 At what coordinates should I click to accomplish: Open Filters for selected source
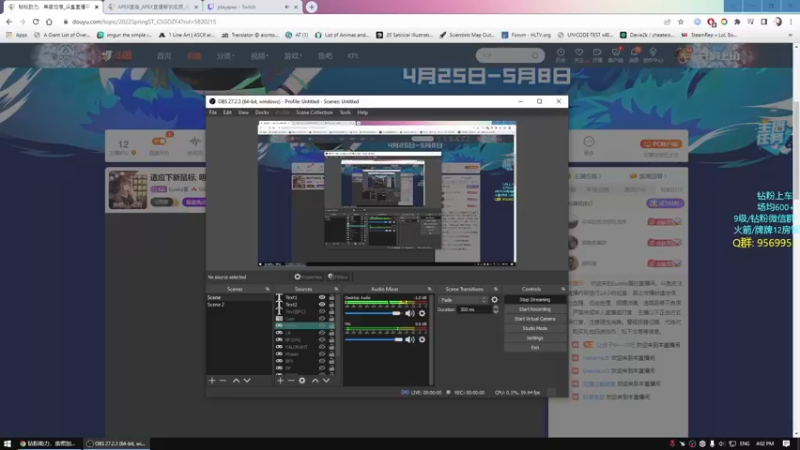tap(338, 277)
